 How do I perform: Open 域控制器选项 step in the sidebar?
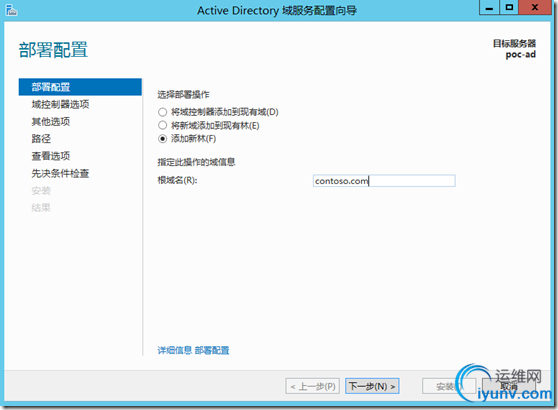(60, 104)
